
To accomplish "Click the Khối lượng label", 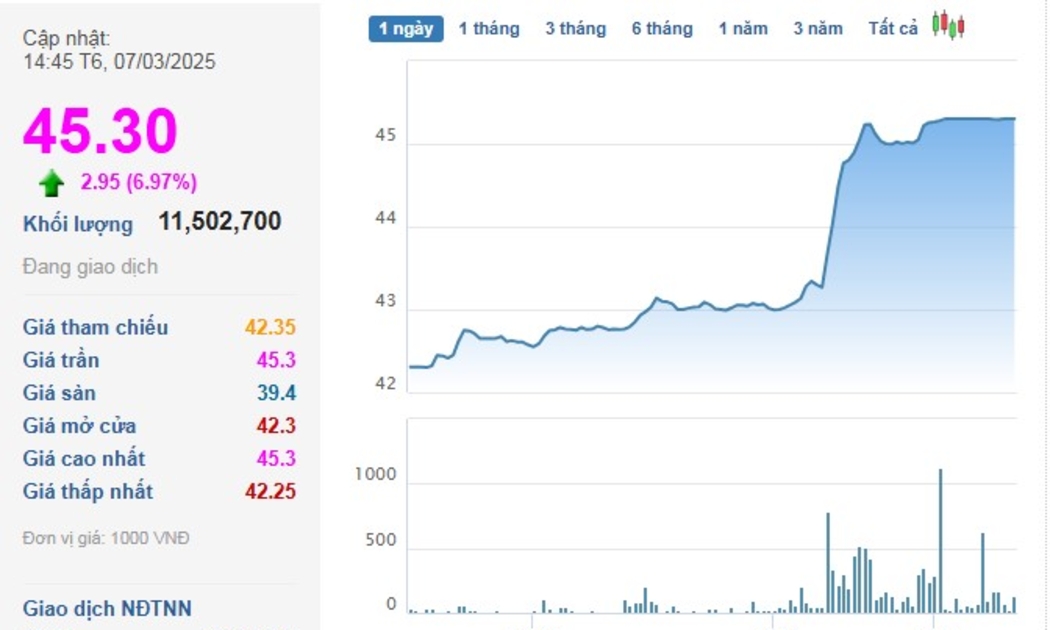I will pyautogui.click(x=78, y=224).
